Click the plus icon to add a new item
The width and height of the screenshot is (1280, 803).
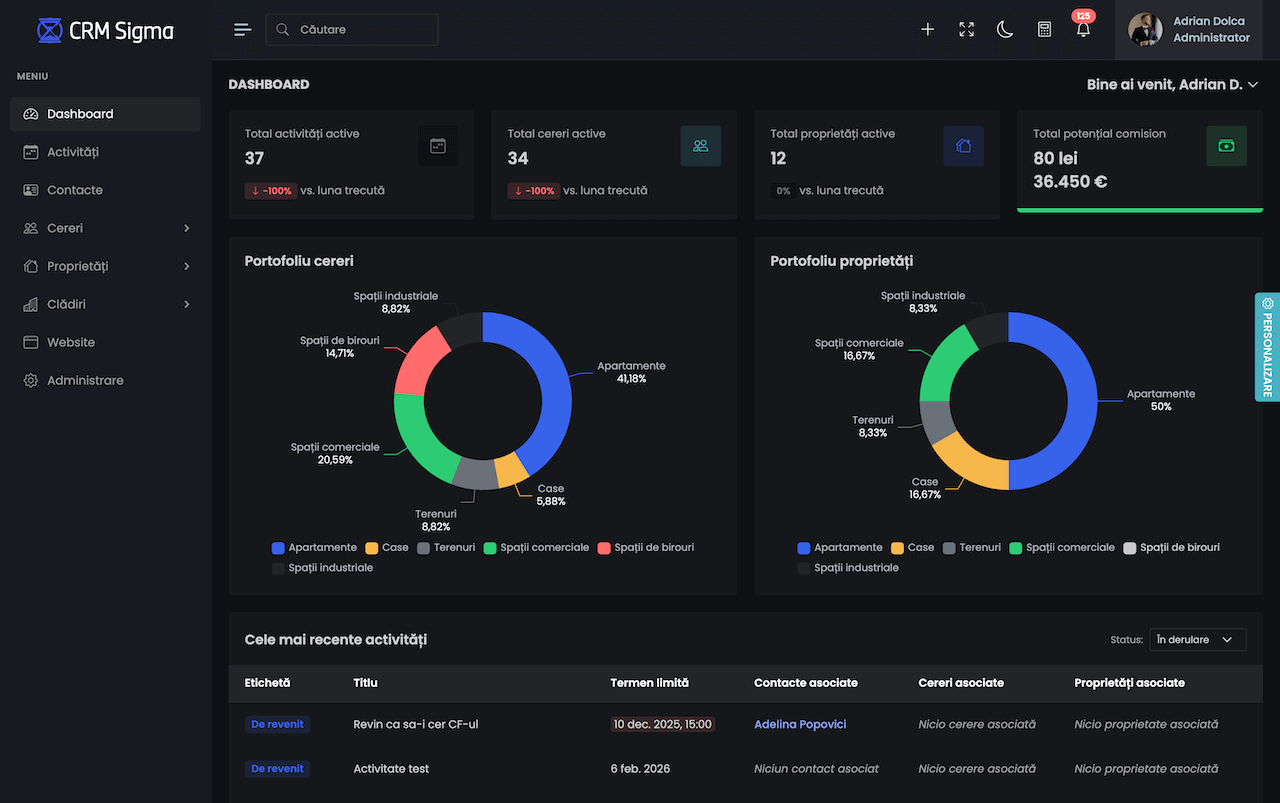pos(927,29)
